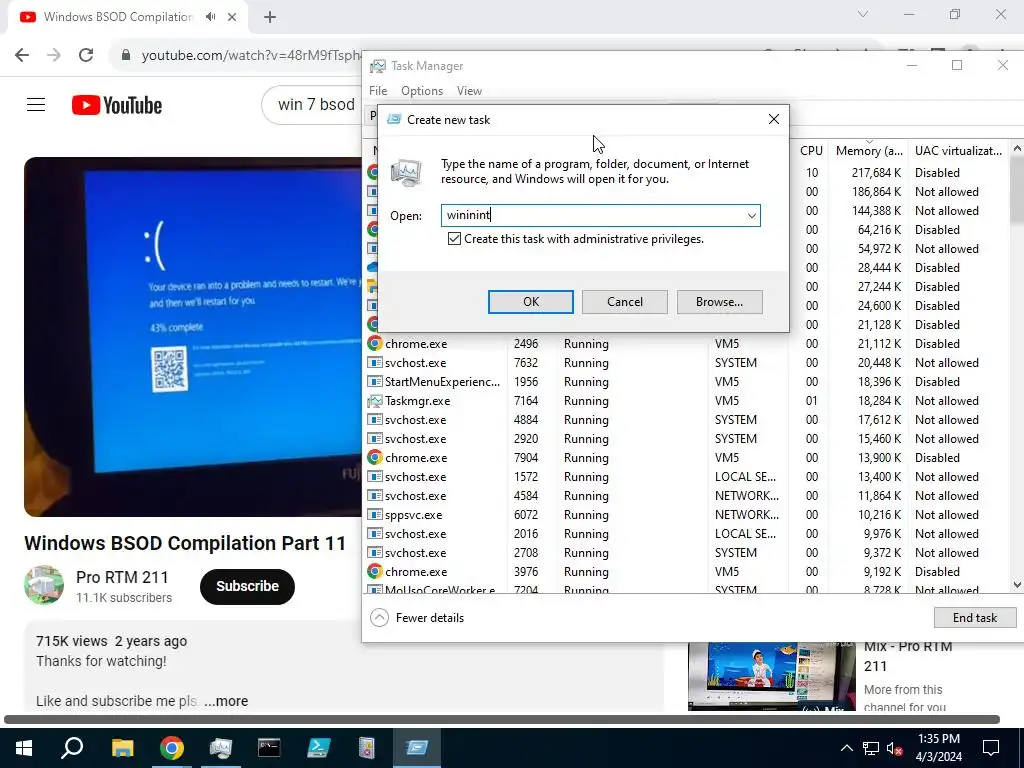Viewport: 1024px width, 768px height.
Task: Click the muted volume tray icon
Action: point(895,748)
